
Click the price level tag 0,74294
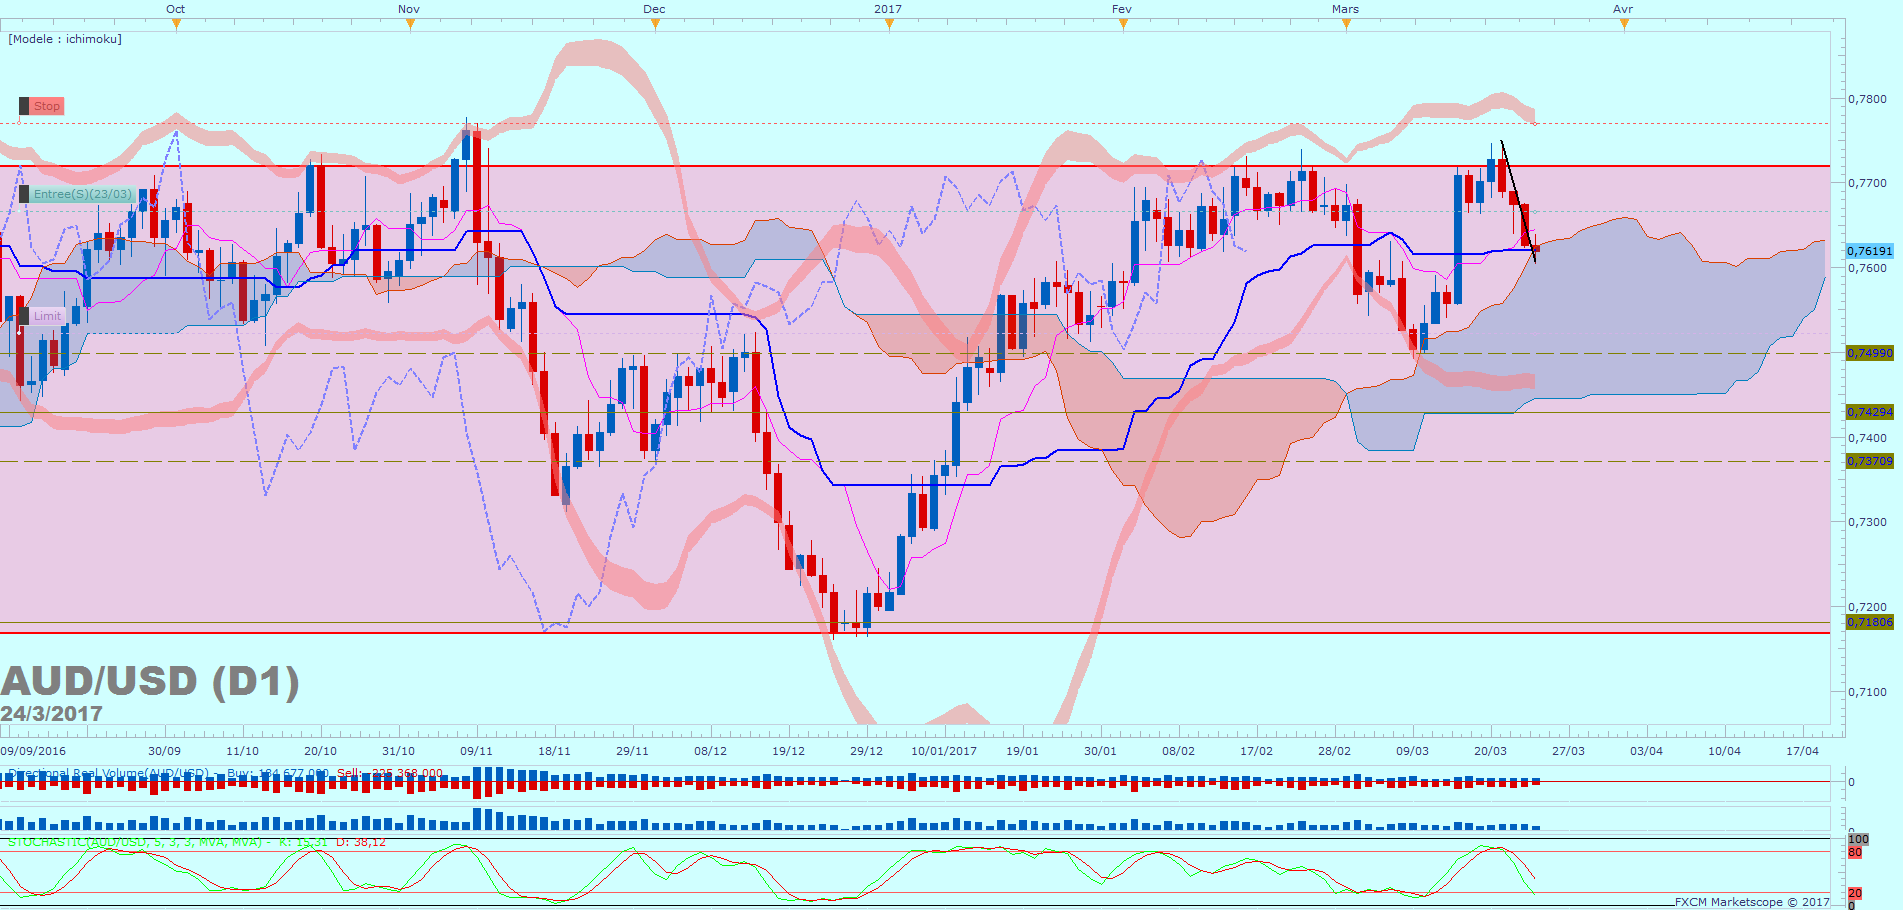pyautogui.click(x=1869, y=412)
